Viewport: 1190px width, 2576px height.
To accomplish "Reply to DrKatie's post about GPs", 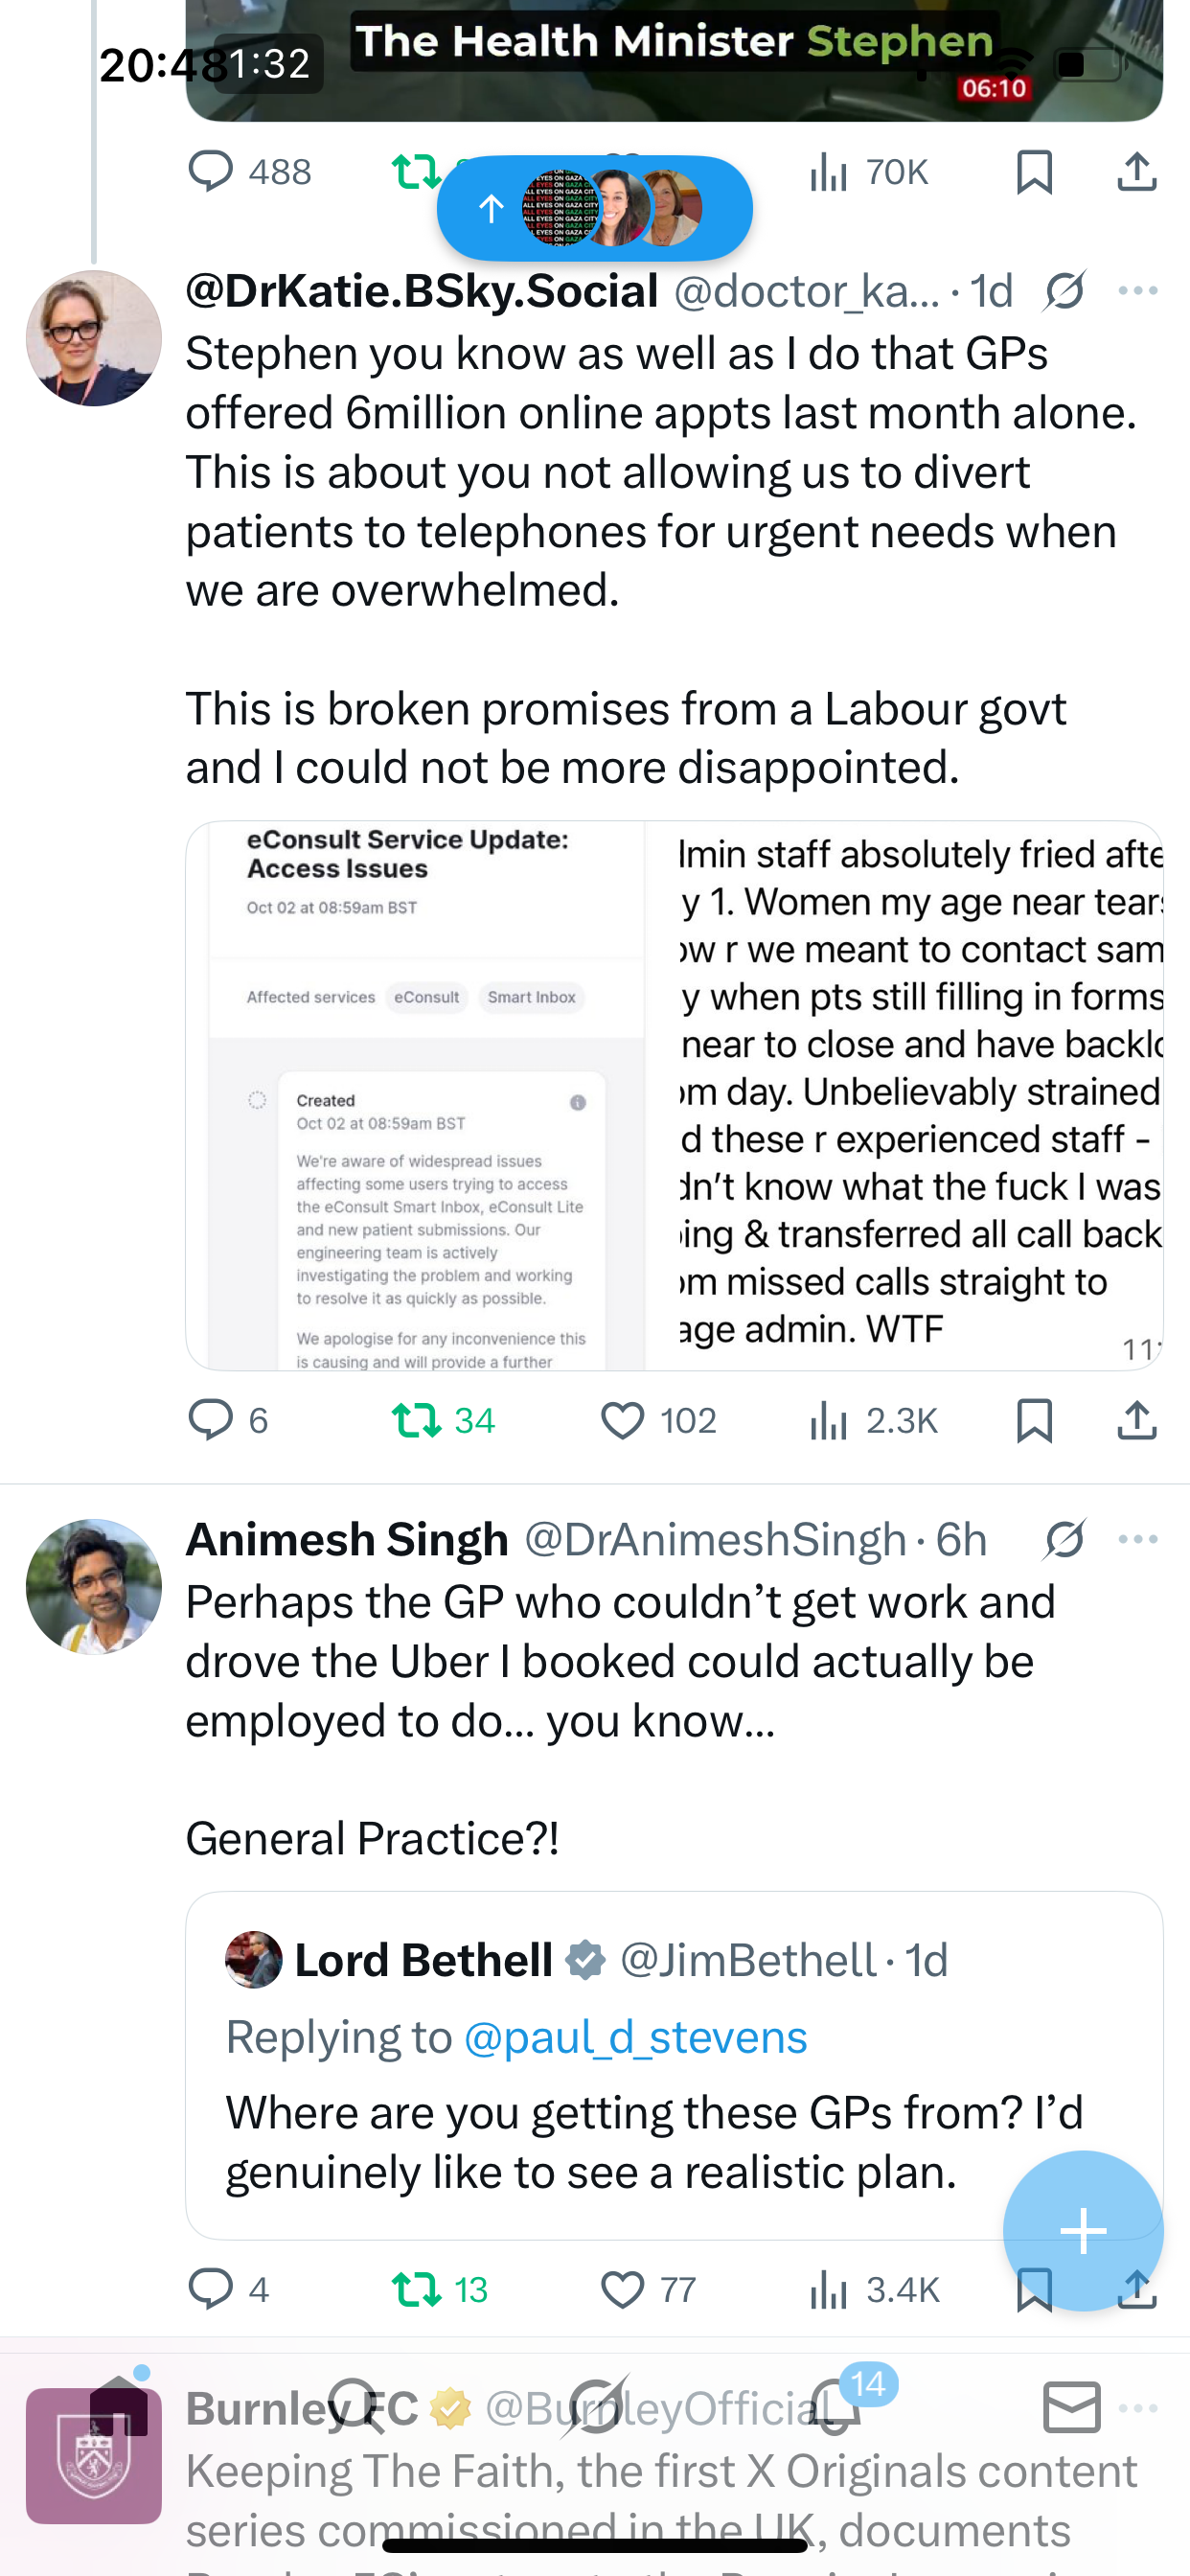I will [x=211, y=1420].
